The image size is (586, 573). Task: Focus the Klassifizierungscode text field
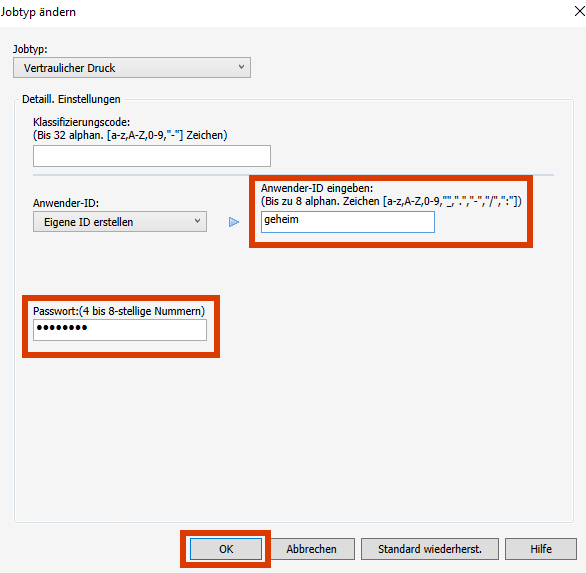pyautogui.click(x=152, y=156)
